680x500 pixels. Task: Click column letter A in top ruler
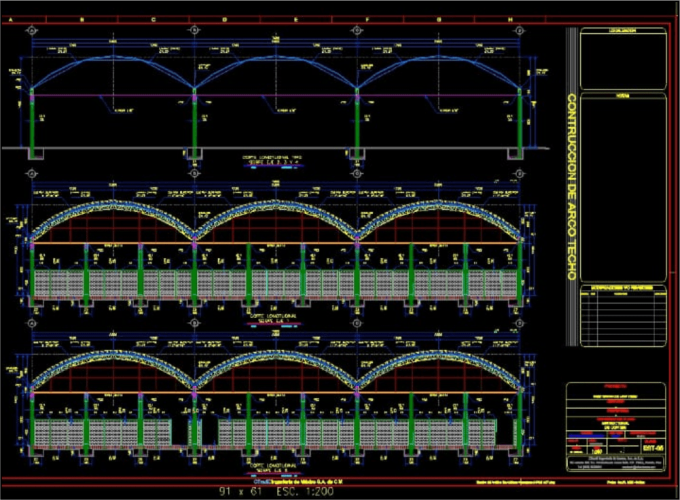[x=10, y=19]
